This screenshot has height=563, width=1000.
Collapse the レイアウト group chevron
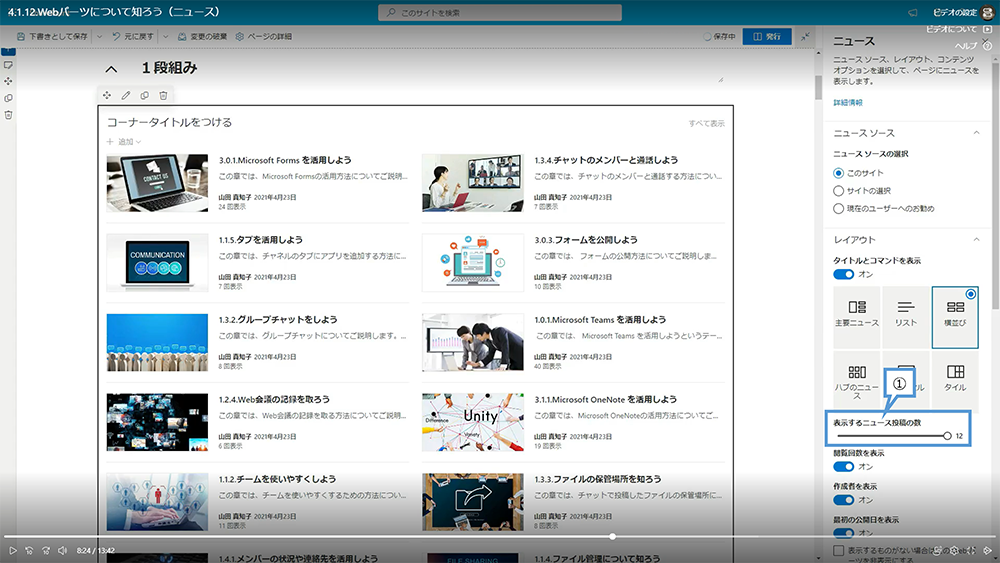point(976,239)
